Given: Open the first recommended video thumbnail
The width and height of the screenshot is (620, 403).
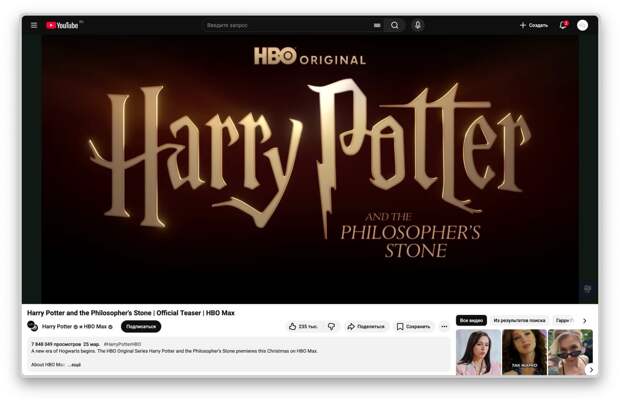Looking at the screenshot, I should tap(478, 352).
